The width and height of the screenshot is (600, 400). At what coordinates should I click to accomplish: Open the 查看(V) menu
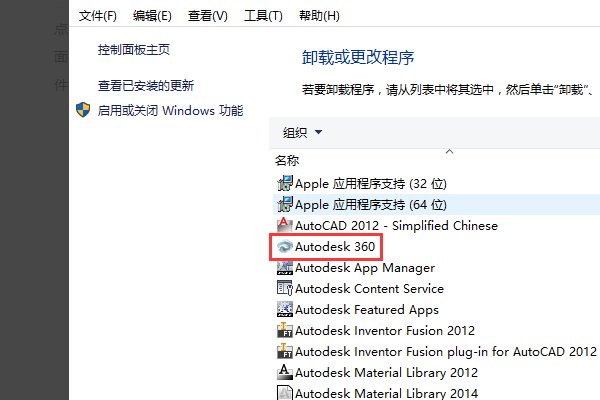(208, 16)
